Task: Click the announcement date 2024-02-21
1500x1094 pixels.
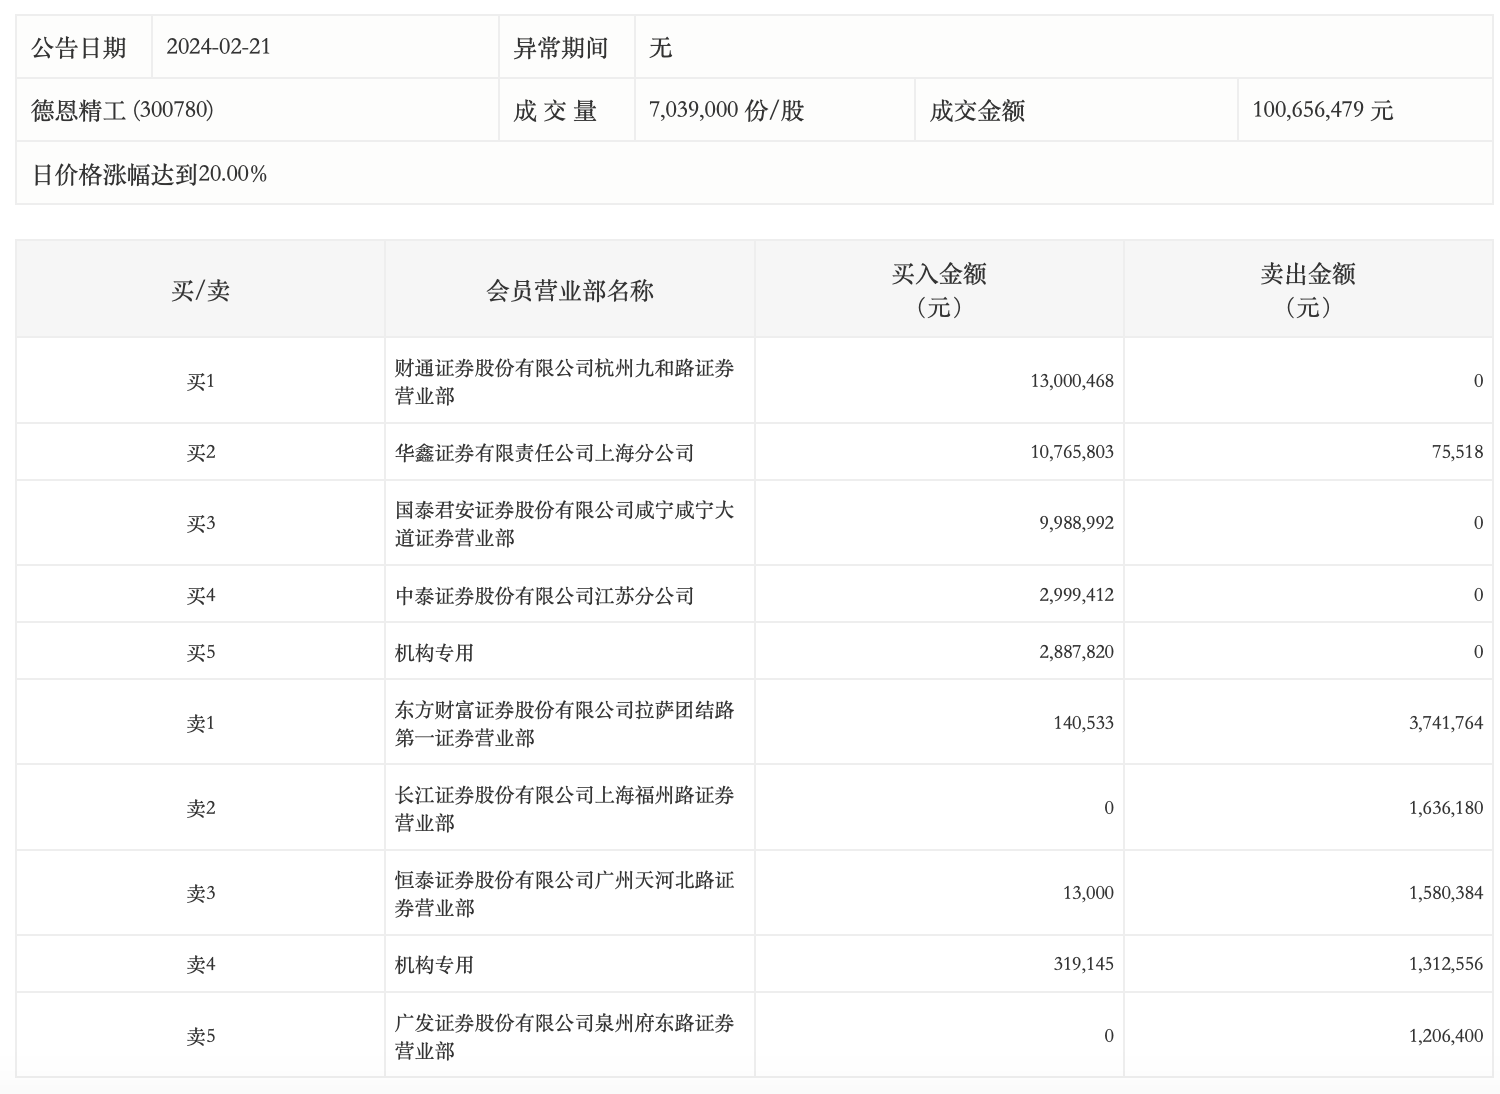Action: pos(218,47)
